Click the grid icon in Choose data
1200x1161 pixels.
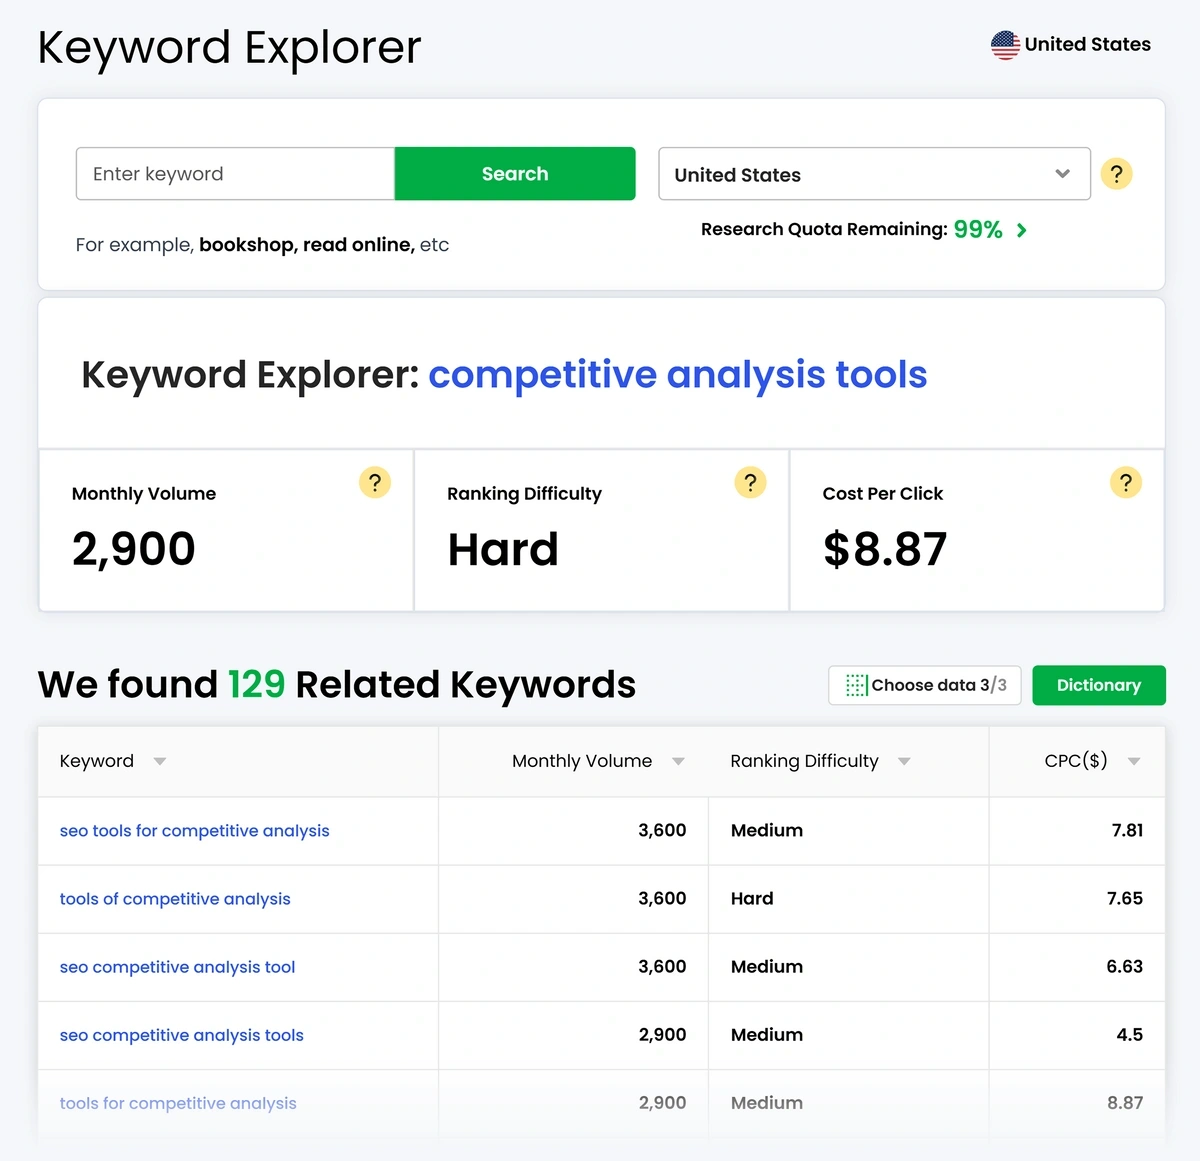pyautogui.click(x=856, y=685)
